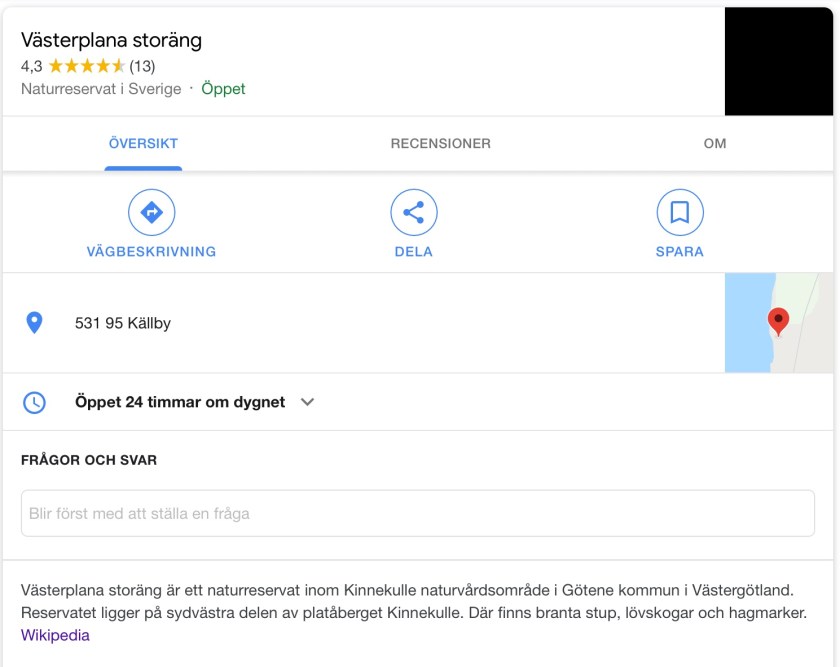Click the VÄGBESKRIVNING label

coord(151,252)
